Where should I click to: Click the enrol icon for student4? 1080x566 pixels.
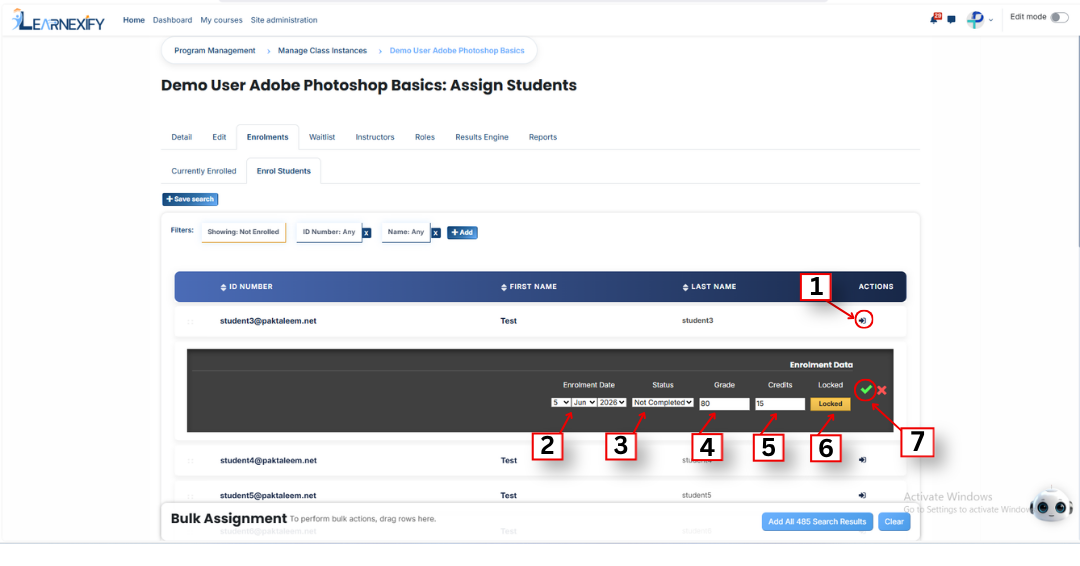click(862, 460)
